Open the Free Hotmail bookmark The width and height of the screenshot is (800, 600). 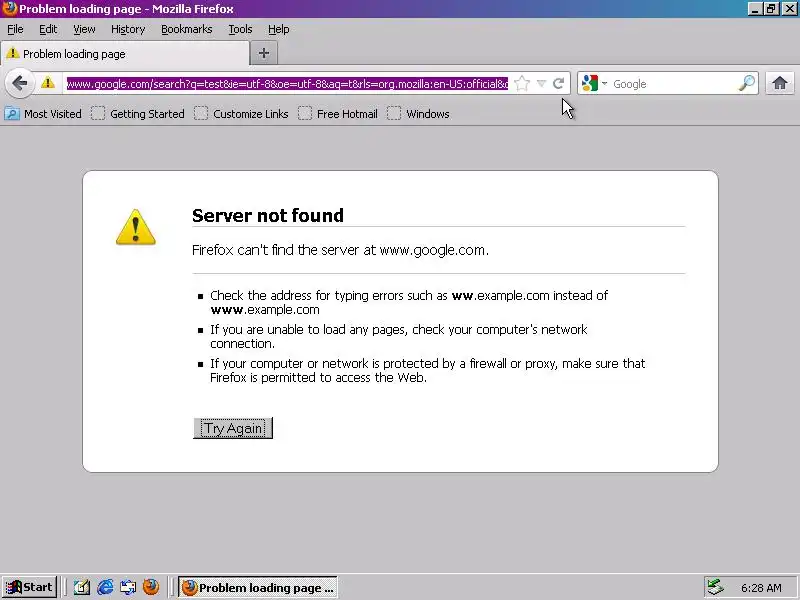[338, 114]
